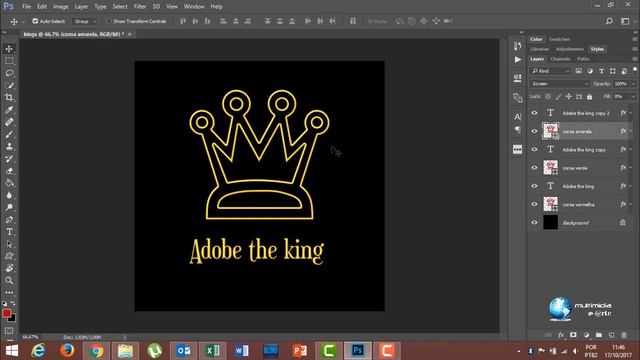
Task: Switch to the Swatches tab
Action: coord(559,39)
